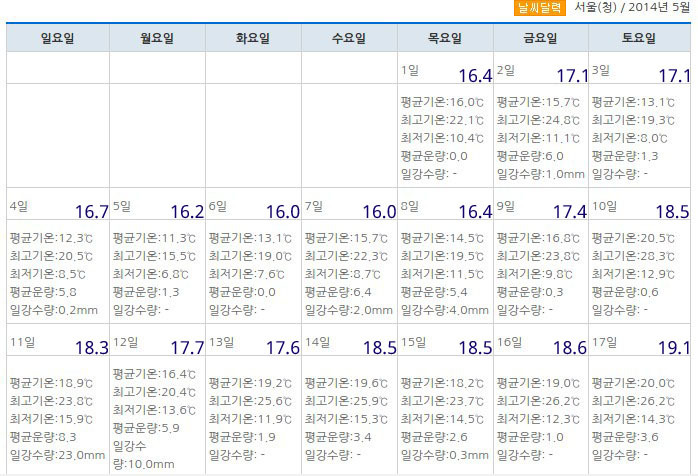Click the 19.1 value on 17일
This screenshot has width=698, height=476.
[x=674, y=348]
